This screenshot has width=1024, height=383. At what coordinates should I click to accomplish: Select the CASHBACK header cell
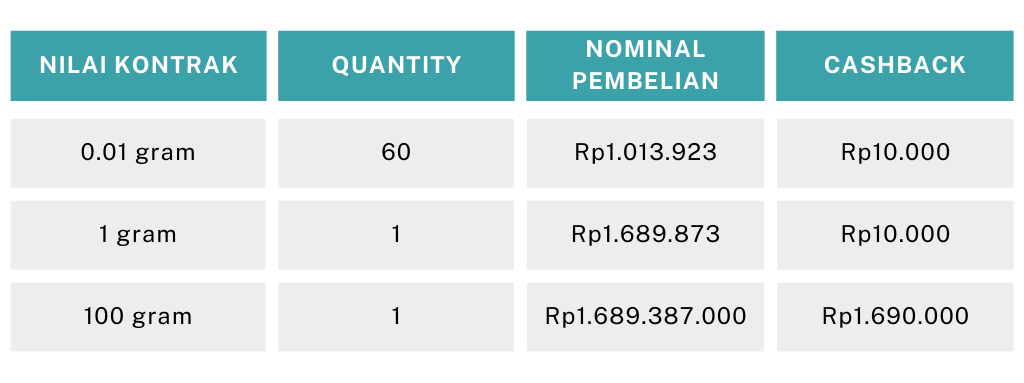[x=895, y=65]
